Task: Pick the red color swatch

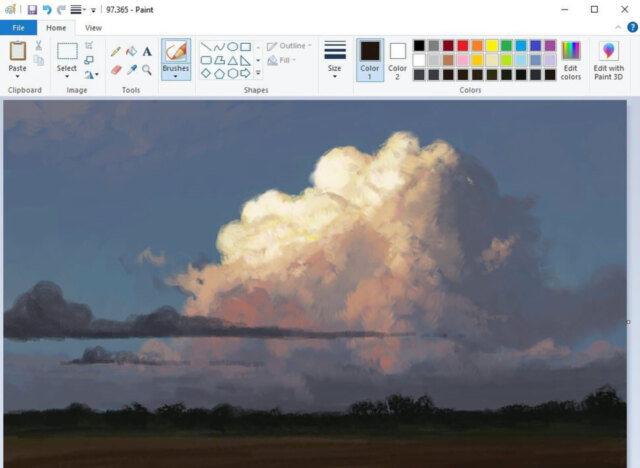Action: [x=463, y=45]
